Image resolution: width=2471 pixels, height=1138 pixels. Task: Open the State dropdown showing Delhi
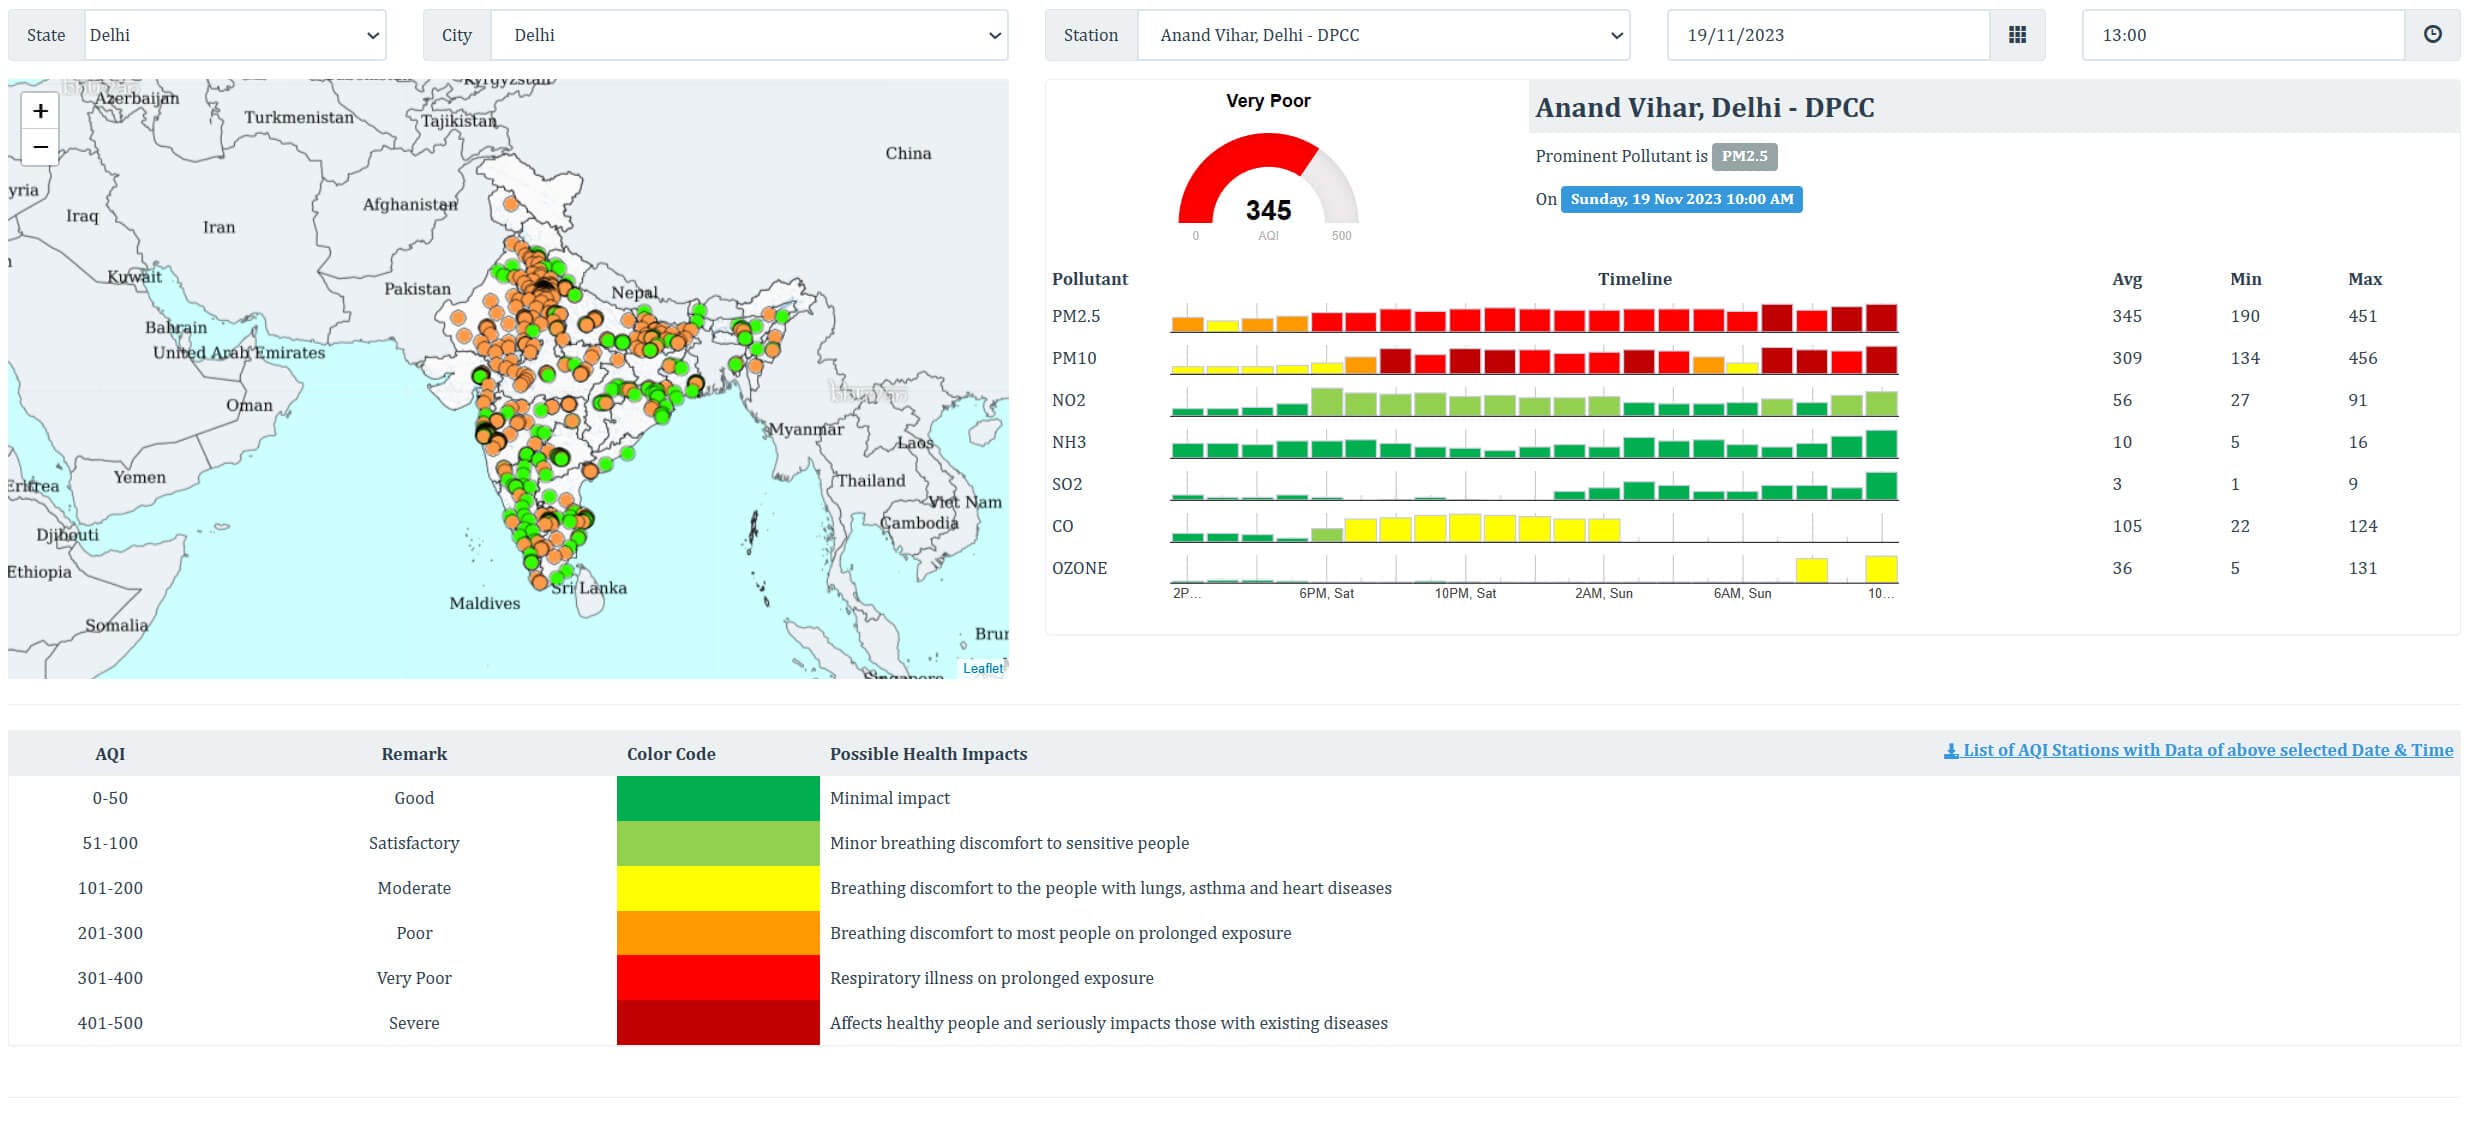click(233, 34)
